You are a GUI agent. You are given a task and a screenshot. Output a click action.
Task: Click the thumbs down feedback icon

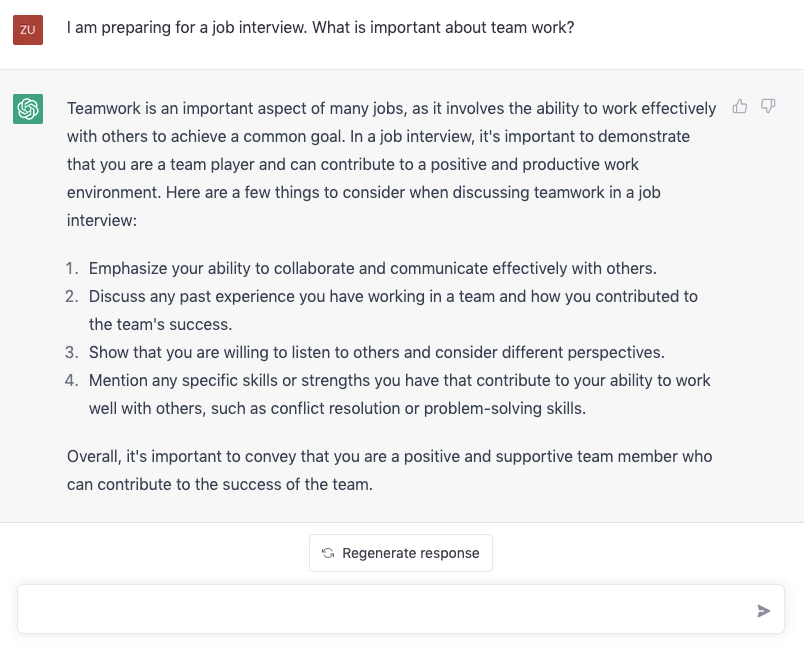[768, 106]
